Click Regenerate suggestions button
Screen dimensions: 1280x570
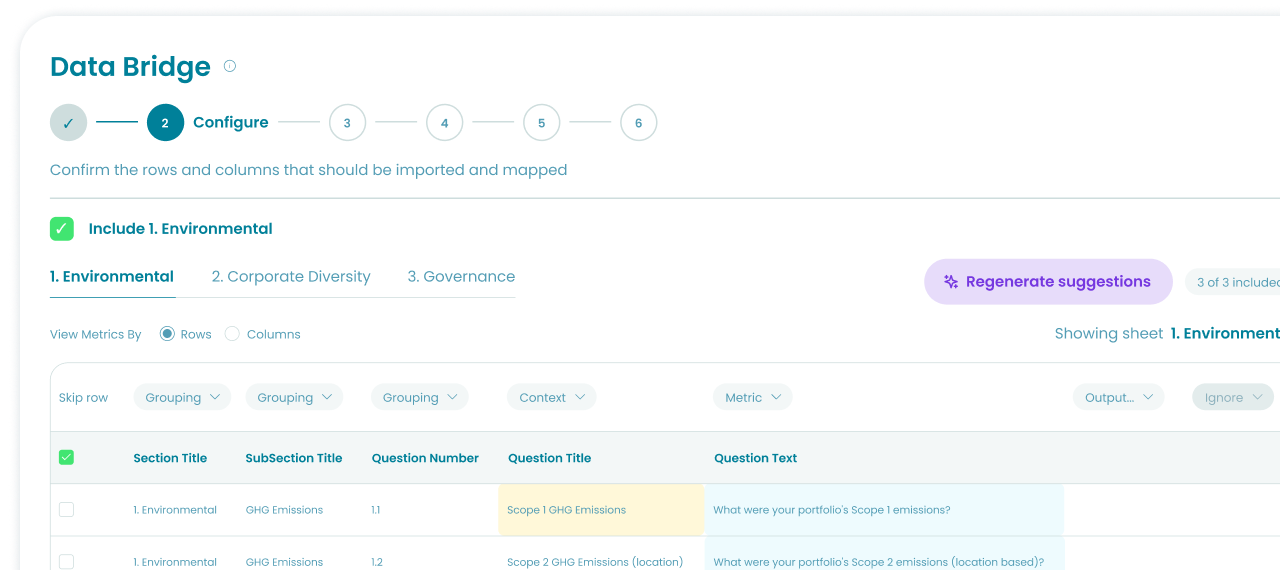1048,282
